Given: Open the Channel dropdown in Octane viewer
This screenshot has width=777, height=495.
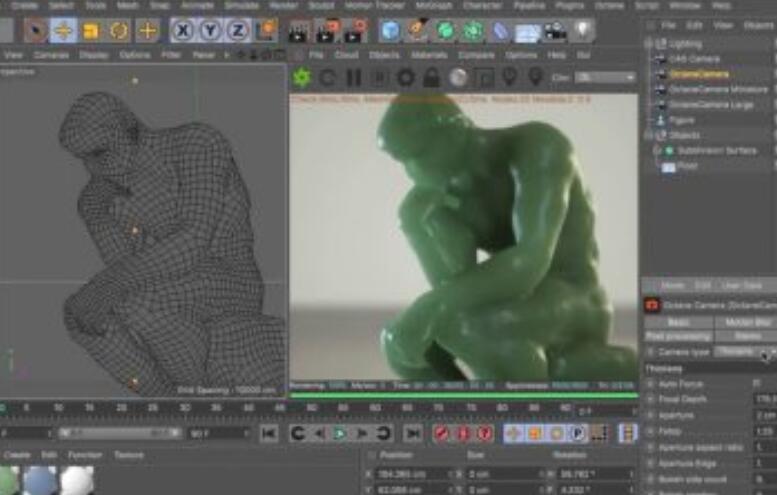Looking at the screenshot, I should pos(605,78).
